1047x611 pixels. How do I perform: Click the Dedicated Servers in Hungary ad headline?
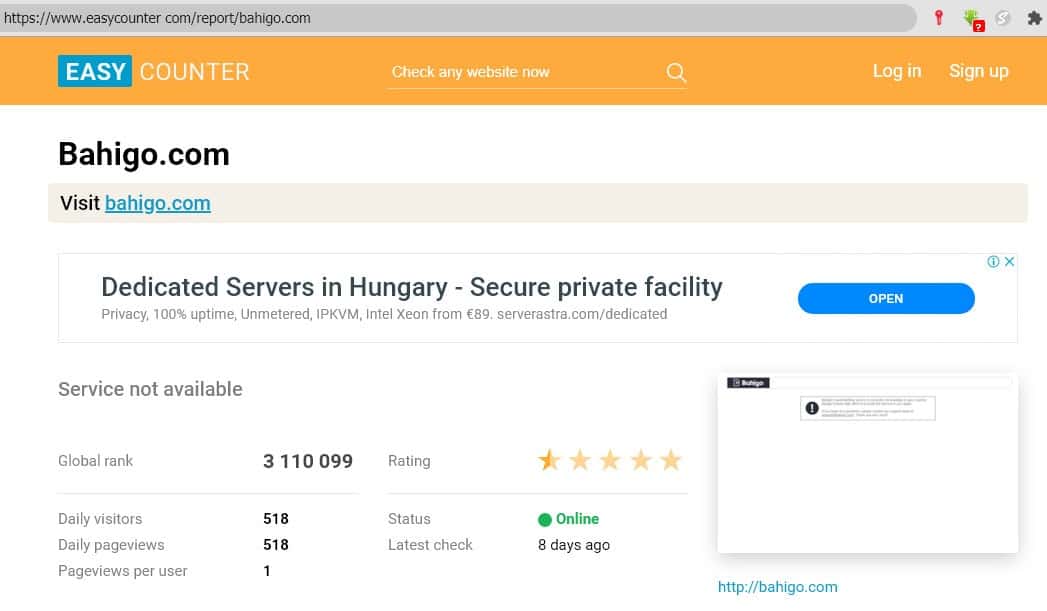coord(411,287)
